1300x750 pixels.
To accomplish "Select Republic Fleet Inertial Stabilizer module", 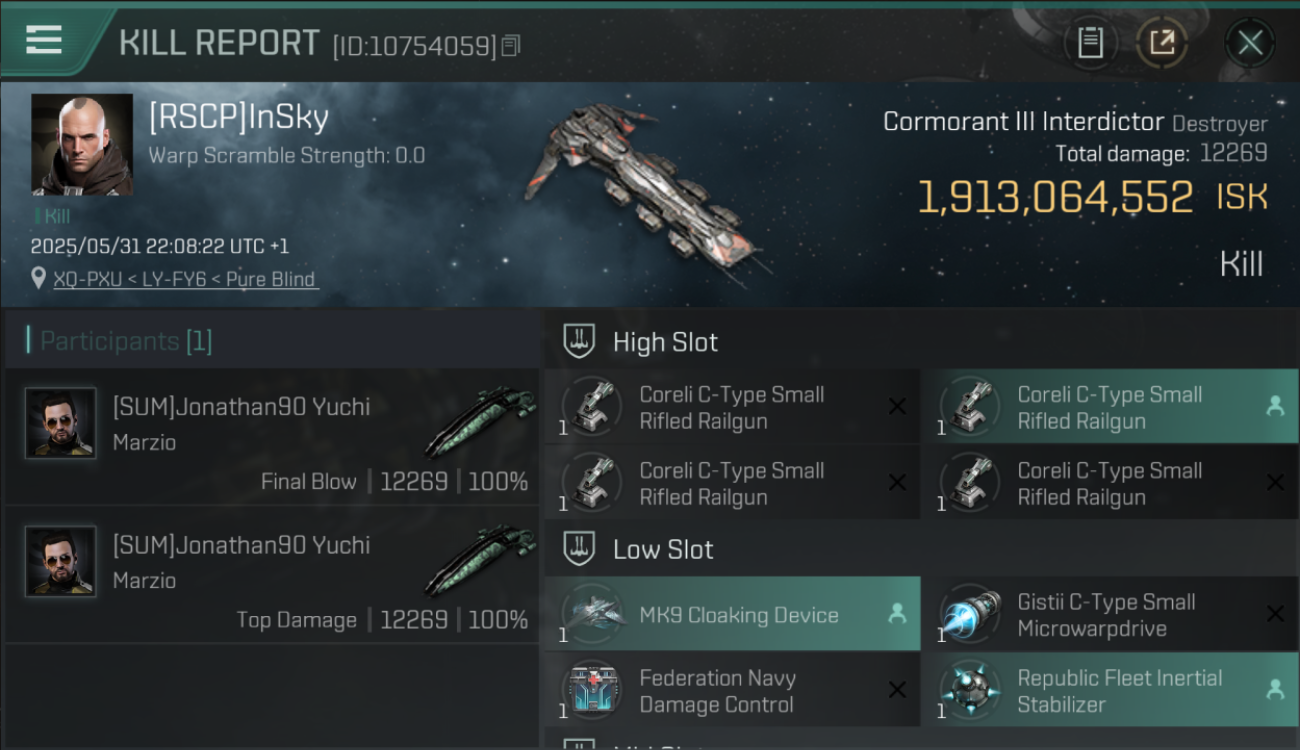I will 1111,690.
